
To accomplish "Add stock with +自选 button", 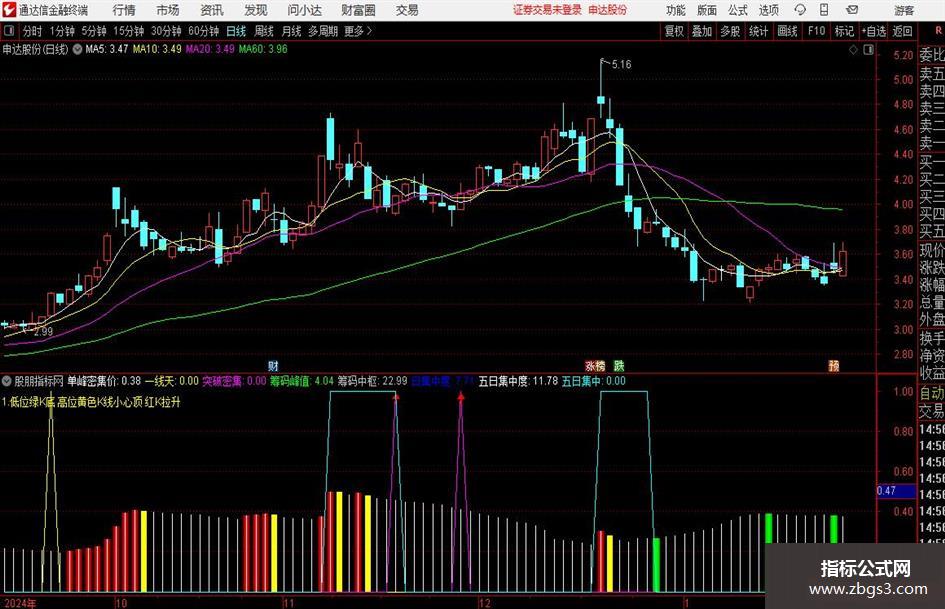I will (873, 31).
